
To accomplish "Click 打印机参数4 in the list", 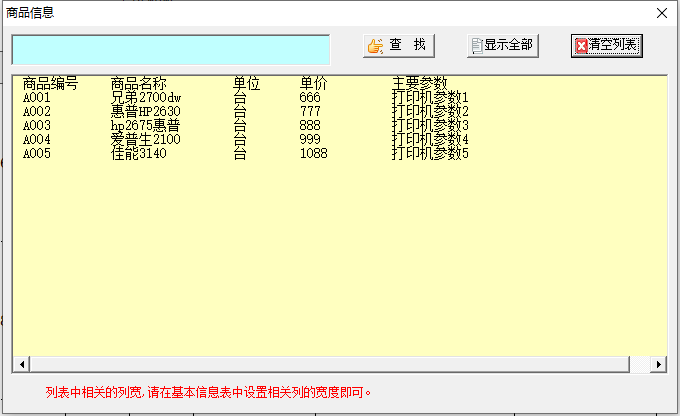I will click(430, 139).
